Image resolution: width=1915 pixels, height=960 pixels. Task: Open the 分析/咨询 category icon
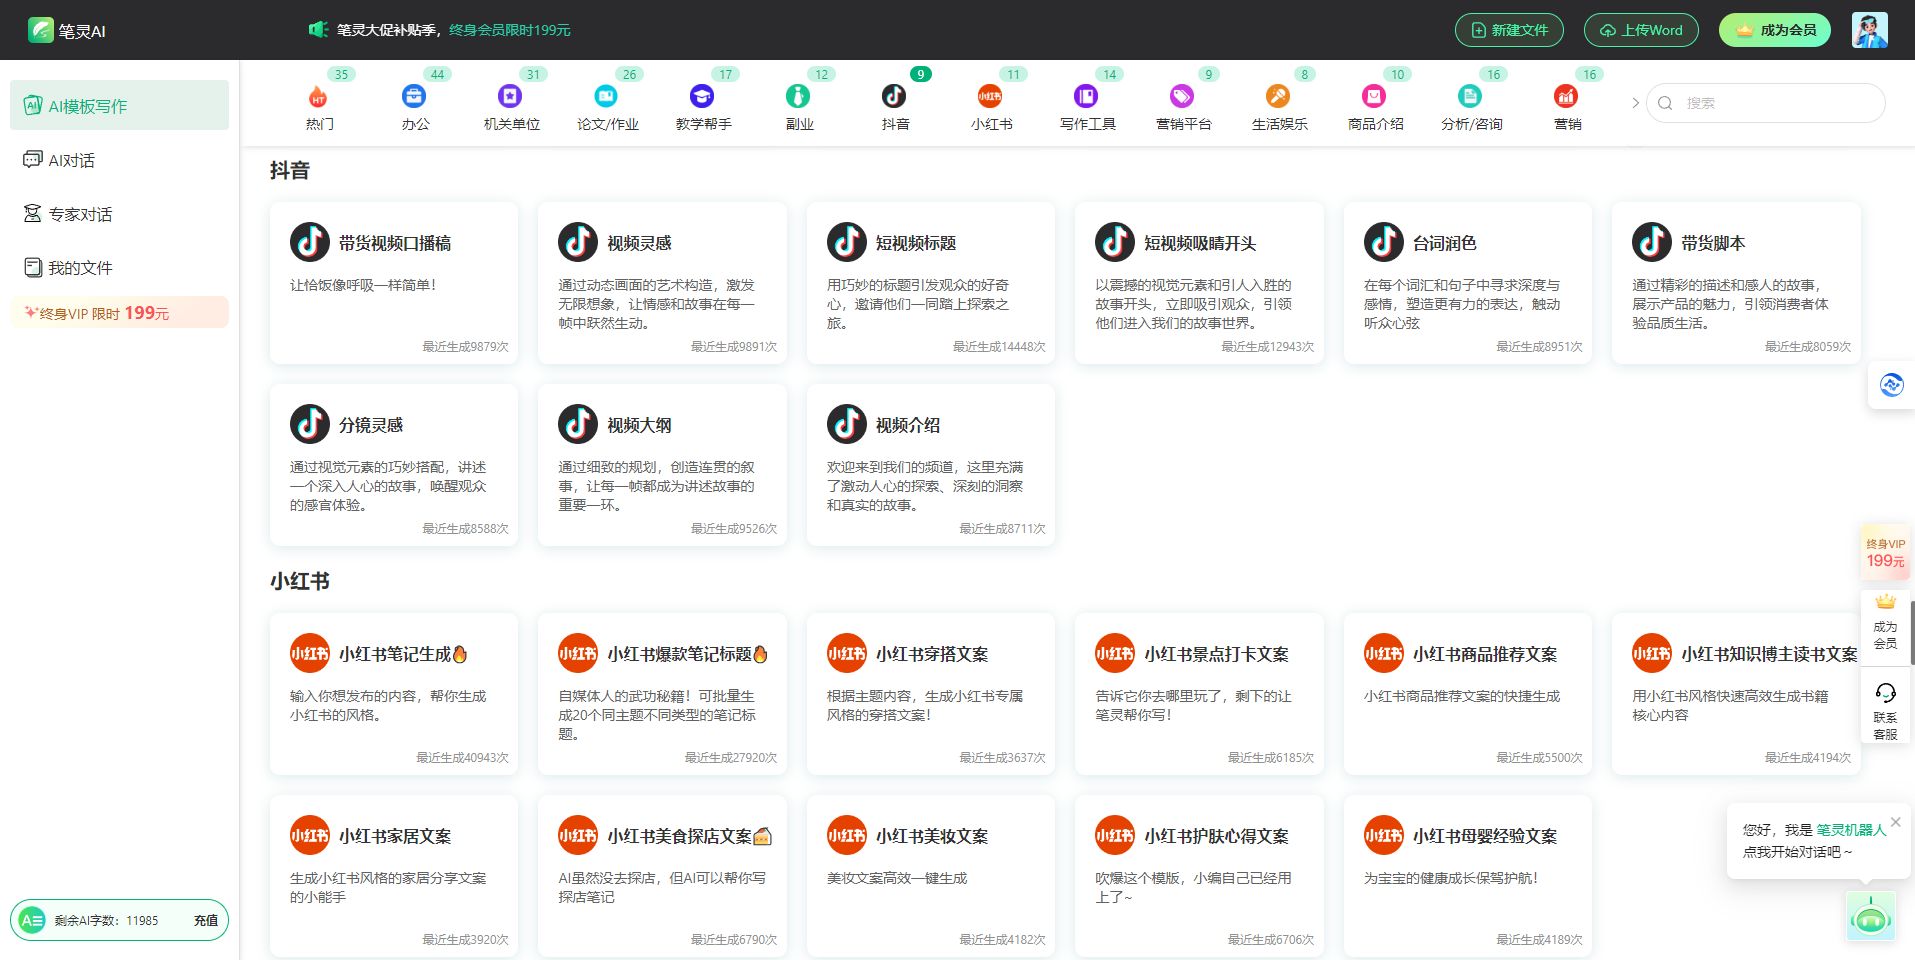tap(1470, 96)
